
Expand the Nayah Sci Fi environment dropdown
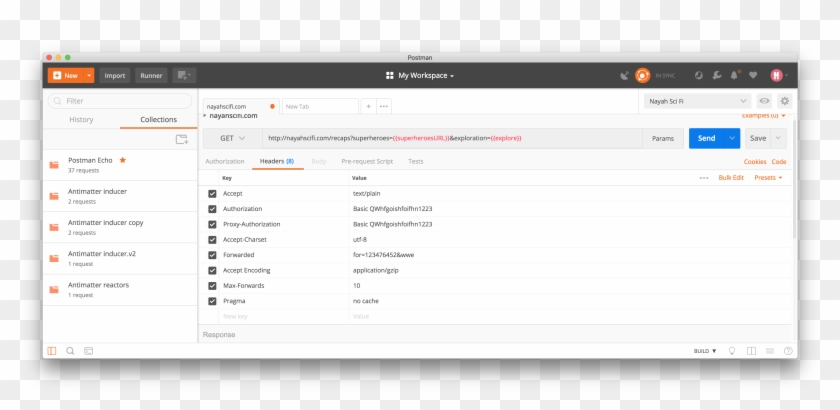pyautogui.click(x=697, y=101)
